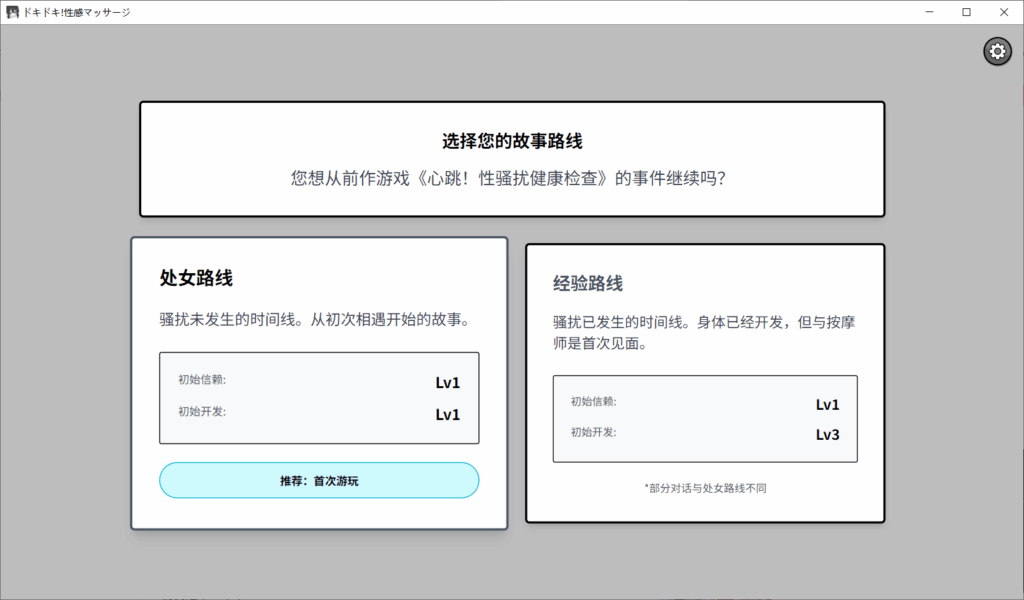Viewport: 1024px width, 600px height.
Task: Click Lv1 value in 经验路线 card
Action: pyautogui.click(x=827, y=405)
